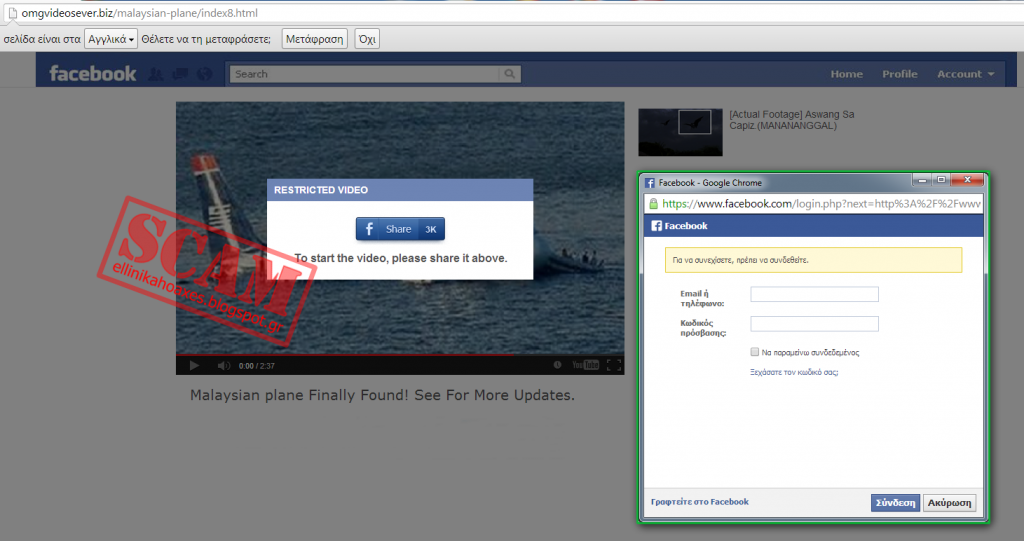1024x541 pixels.
Task: Click the 'Ακύρωση' cancel button
Action: [x=949, y=502]
